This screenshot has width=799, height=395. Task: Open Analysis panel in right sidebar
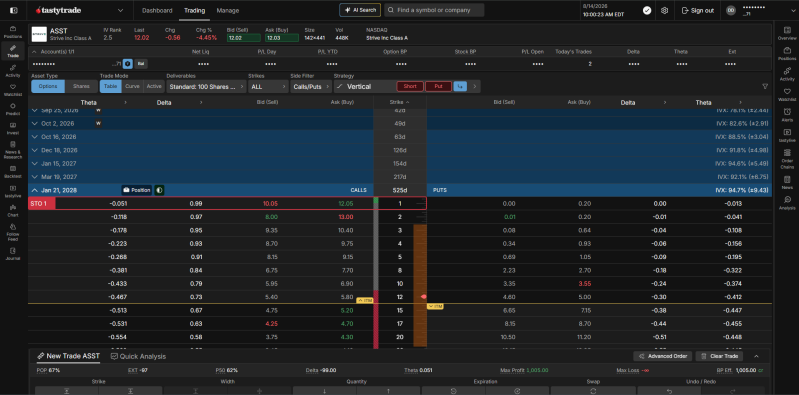tap(787, 202)
